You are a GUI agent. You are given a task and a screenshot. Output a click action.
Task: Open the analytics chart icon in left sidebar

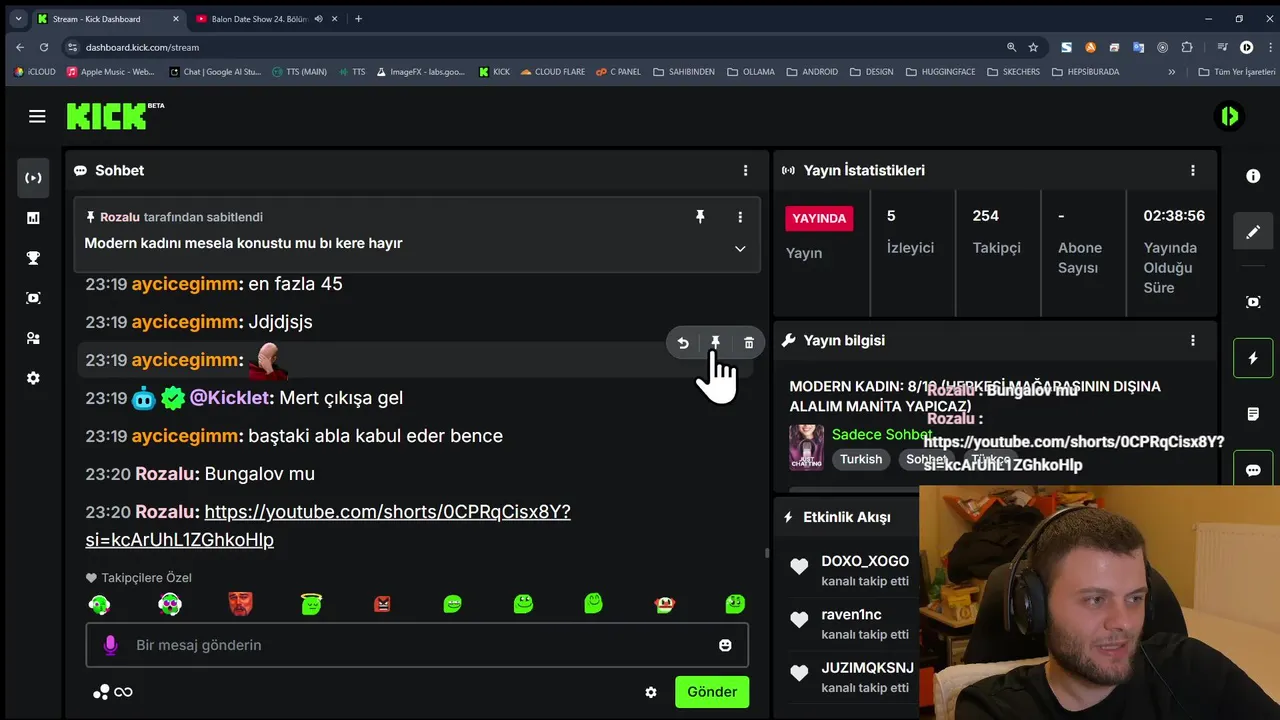click(x=33, y=218)
